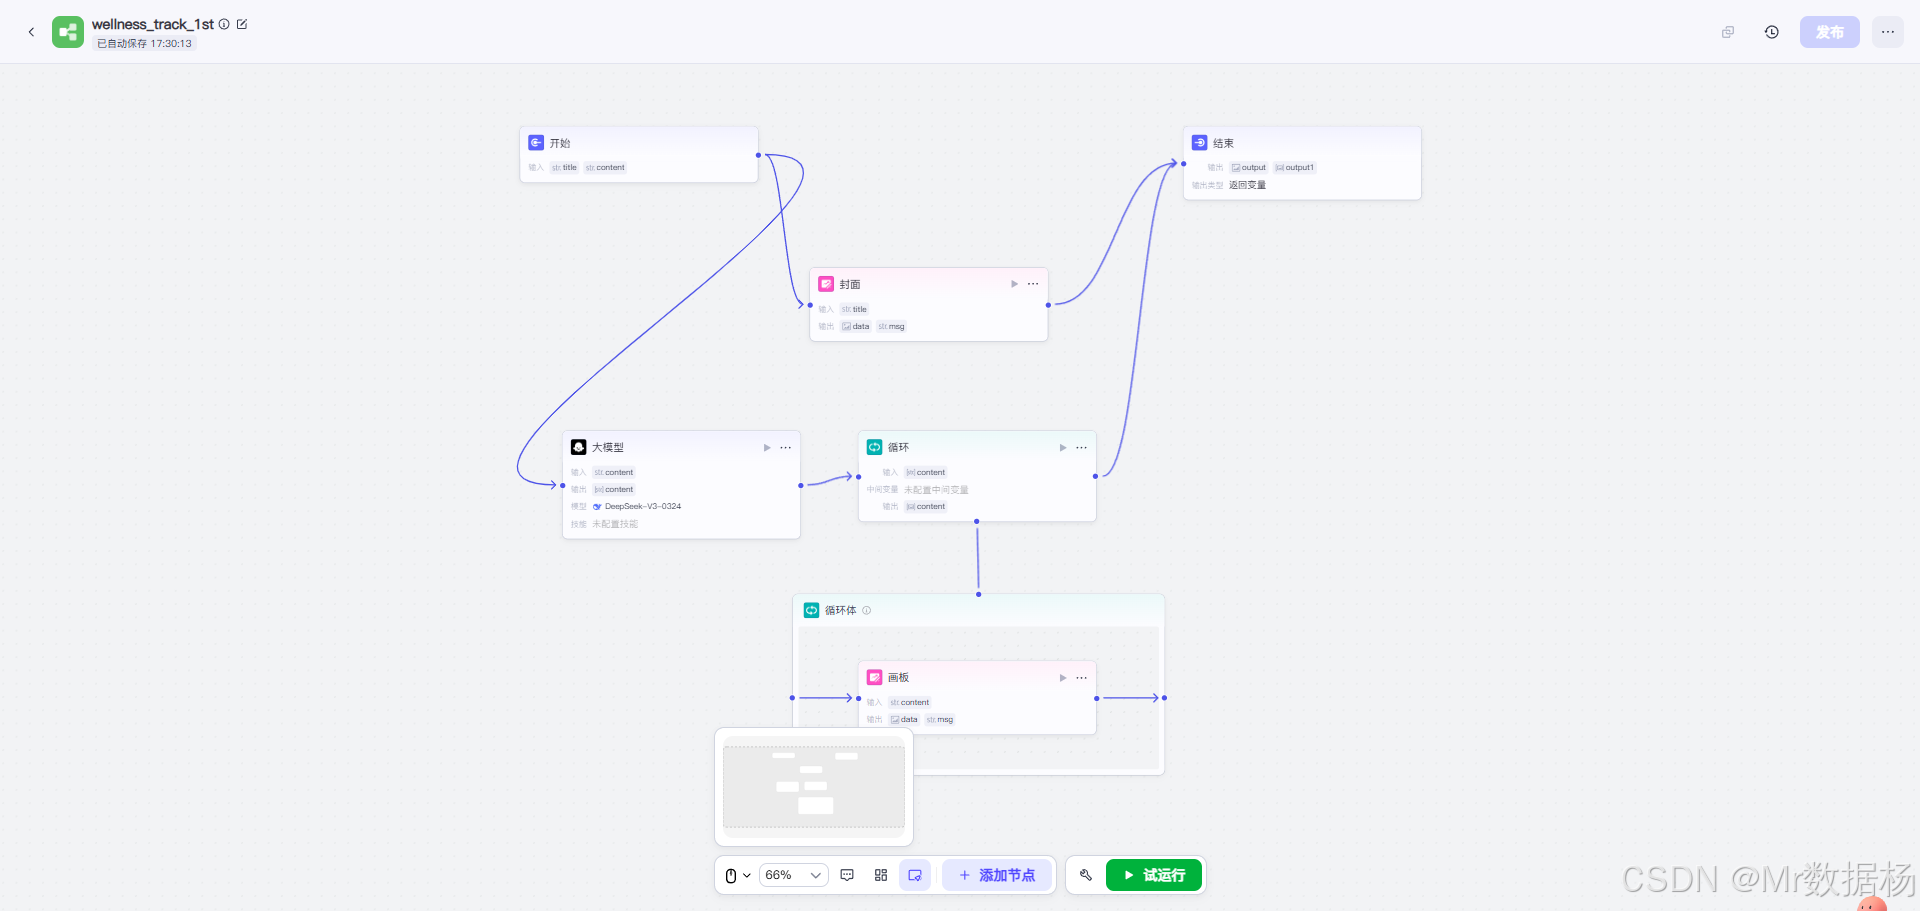
Task: Select the 结束 end node icon
Action: click(x=1200, y=143)
